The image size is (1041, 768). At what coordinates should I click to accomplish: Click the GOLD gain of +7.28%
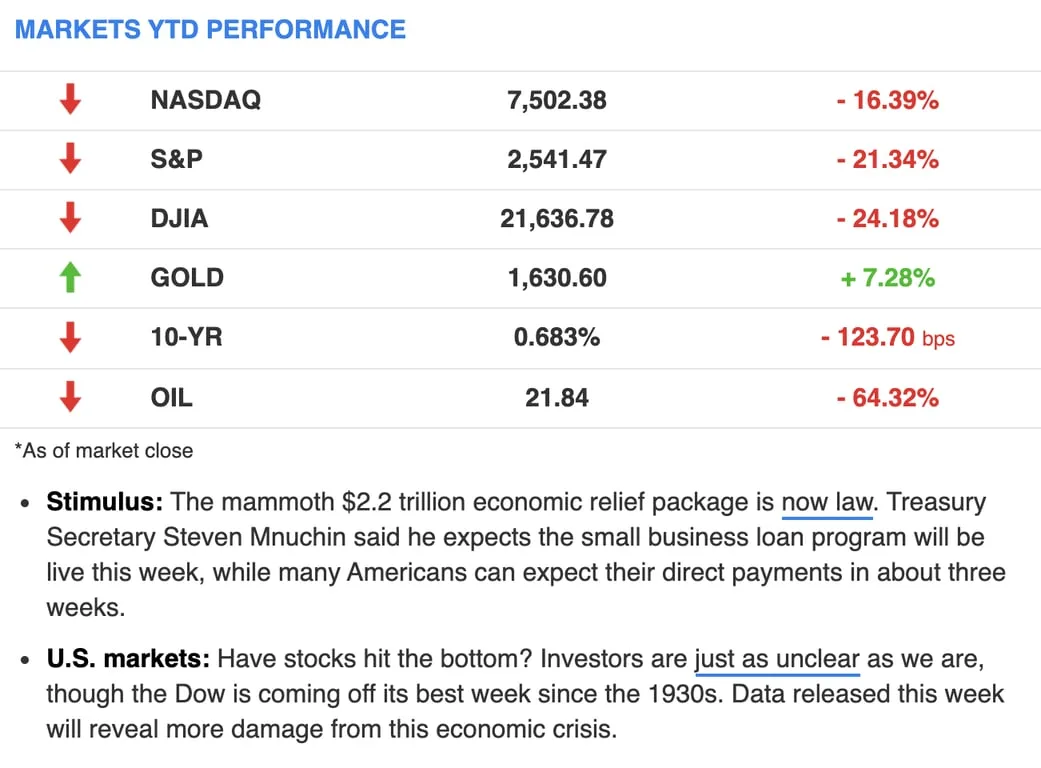pyautogui.click(x=888, y=277)
